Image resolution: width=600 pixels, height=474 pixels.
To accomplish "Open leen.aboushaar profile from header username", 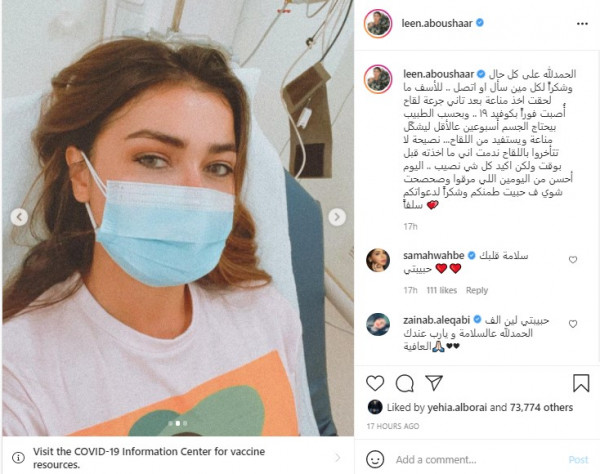I will point(437,23).
